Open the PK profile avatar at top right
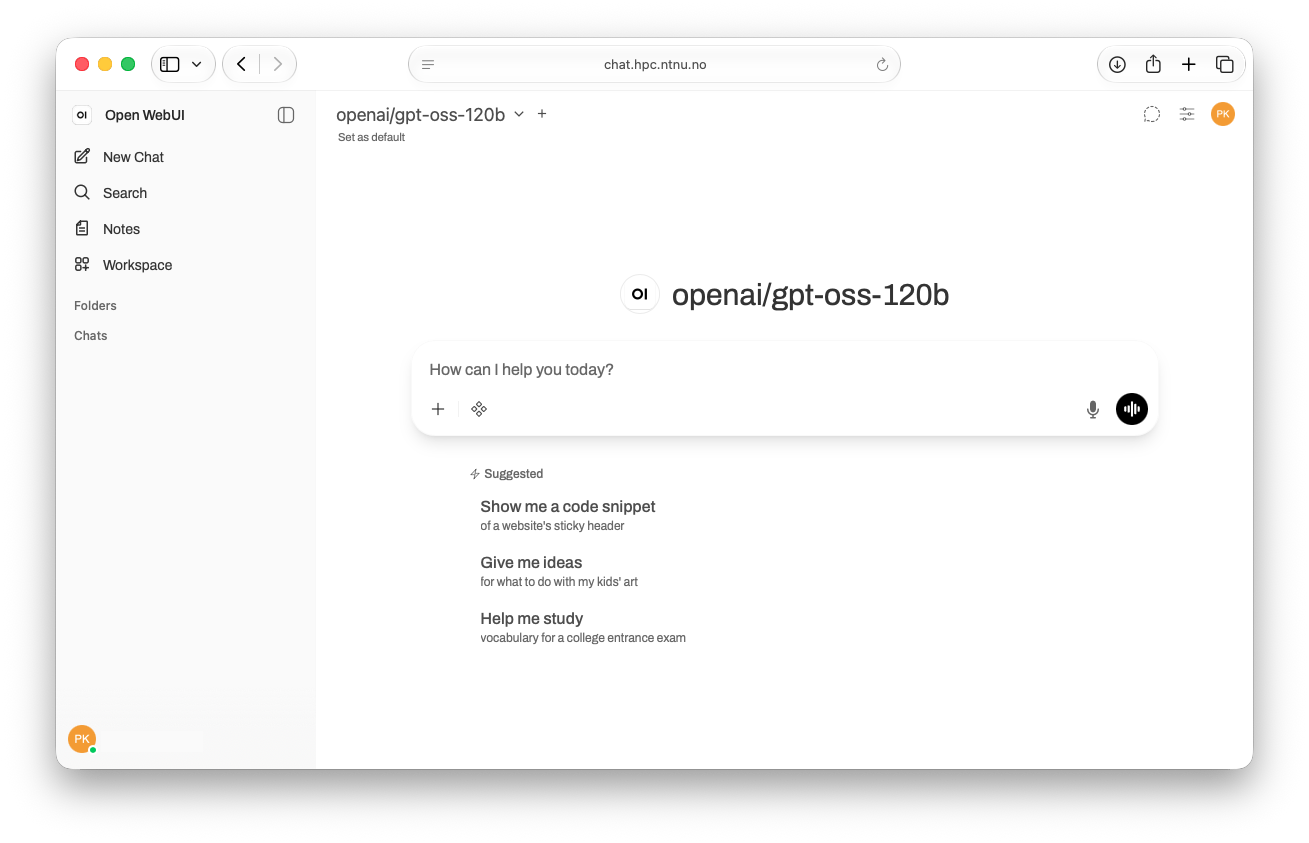Viewport: 1309px width, 843px height. click(x=1223, y=114)
